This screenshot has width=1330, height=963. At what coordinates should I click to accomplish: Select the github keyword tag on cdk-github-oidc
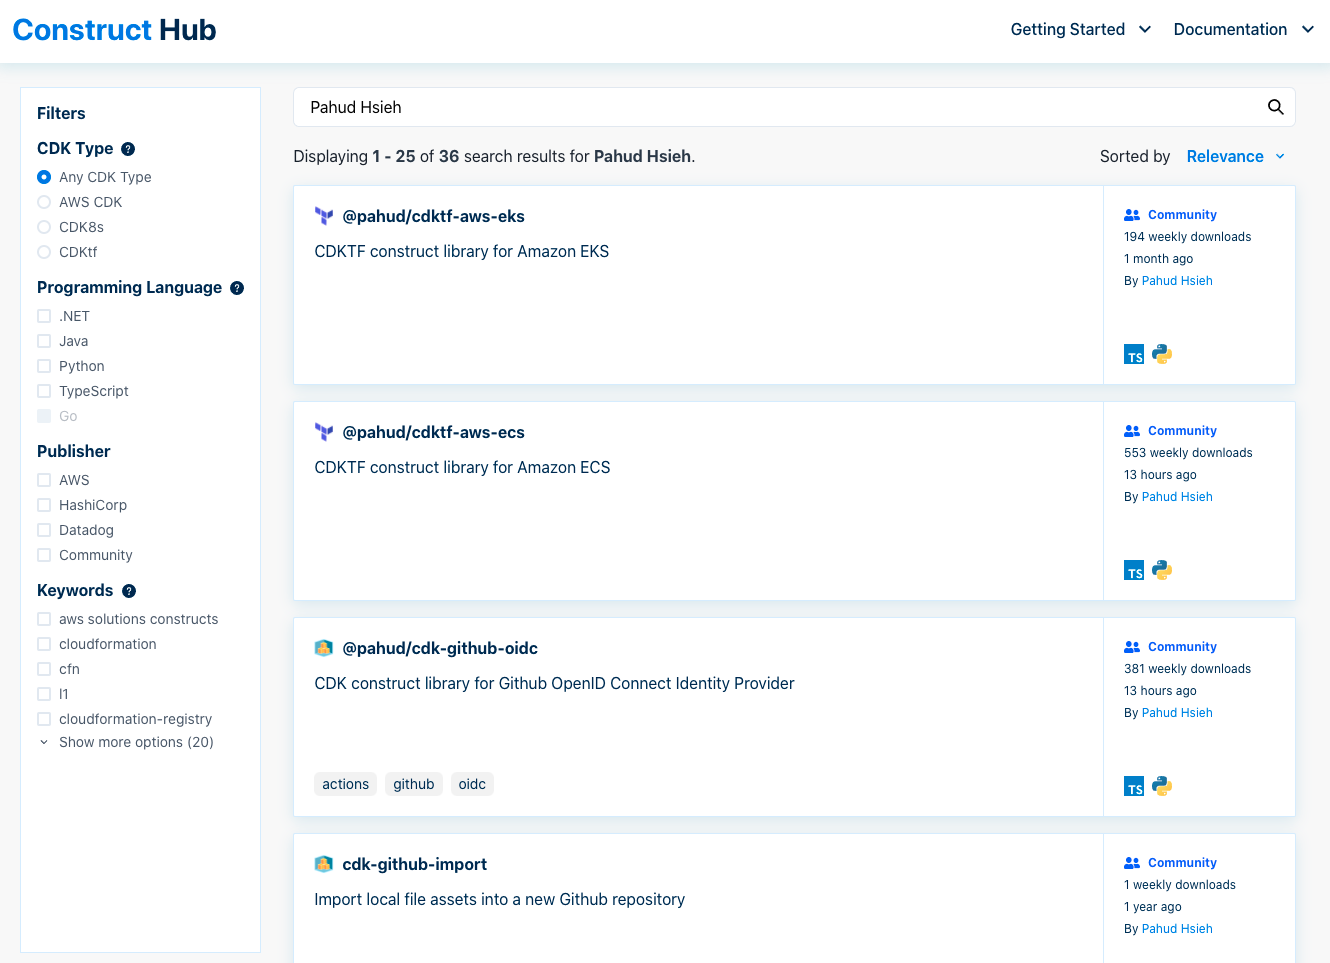click(x=413, y=784)
